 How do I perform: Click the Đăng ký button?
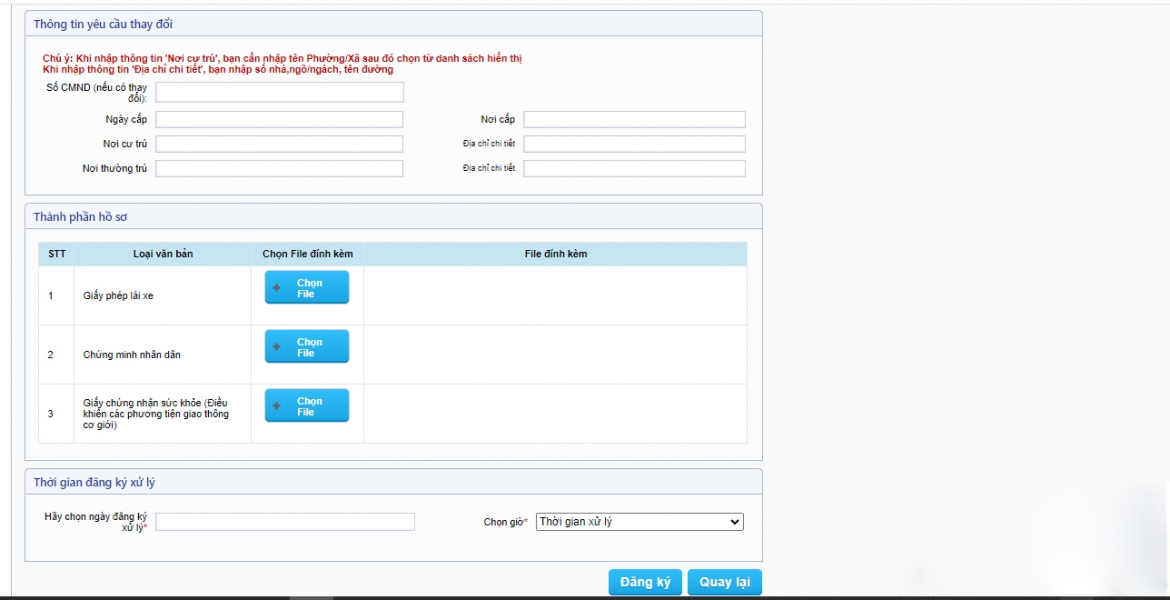click(645, 583)
